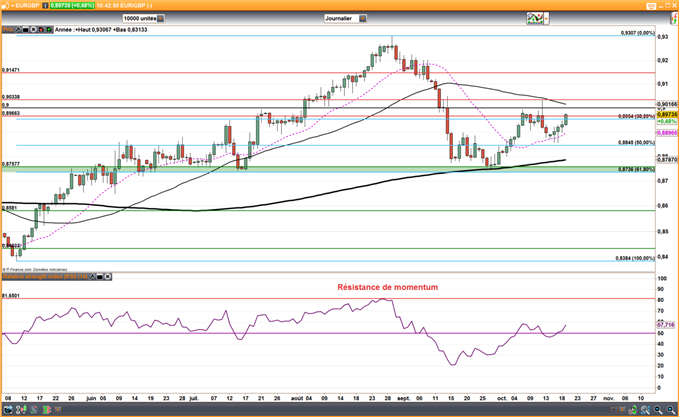
Task: Open the 10000 unités dropdown
Action: click(143, 19)
